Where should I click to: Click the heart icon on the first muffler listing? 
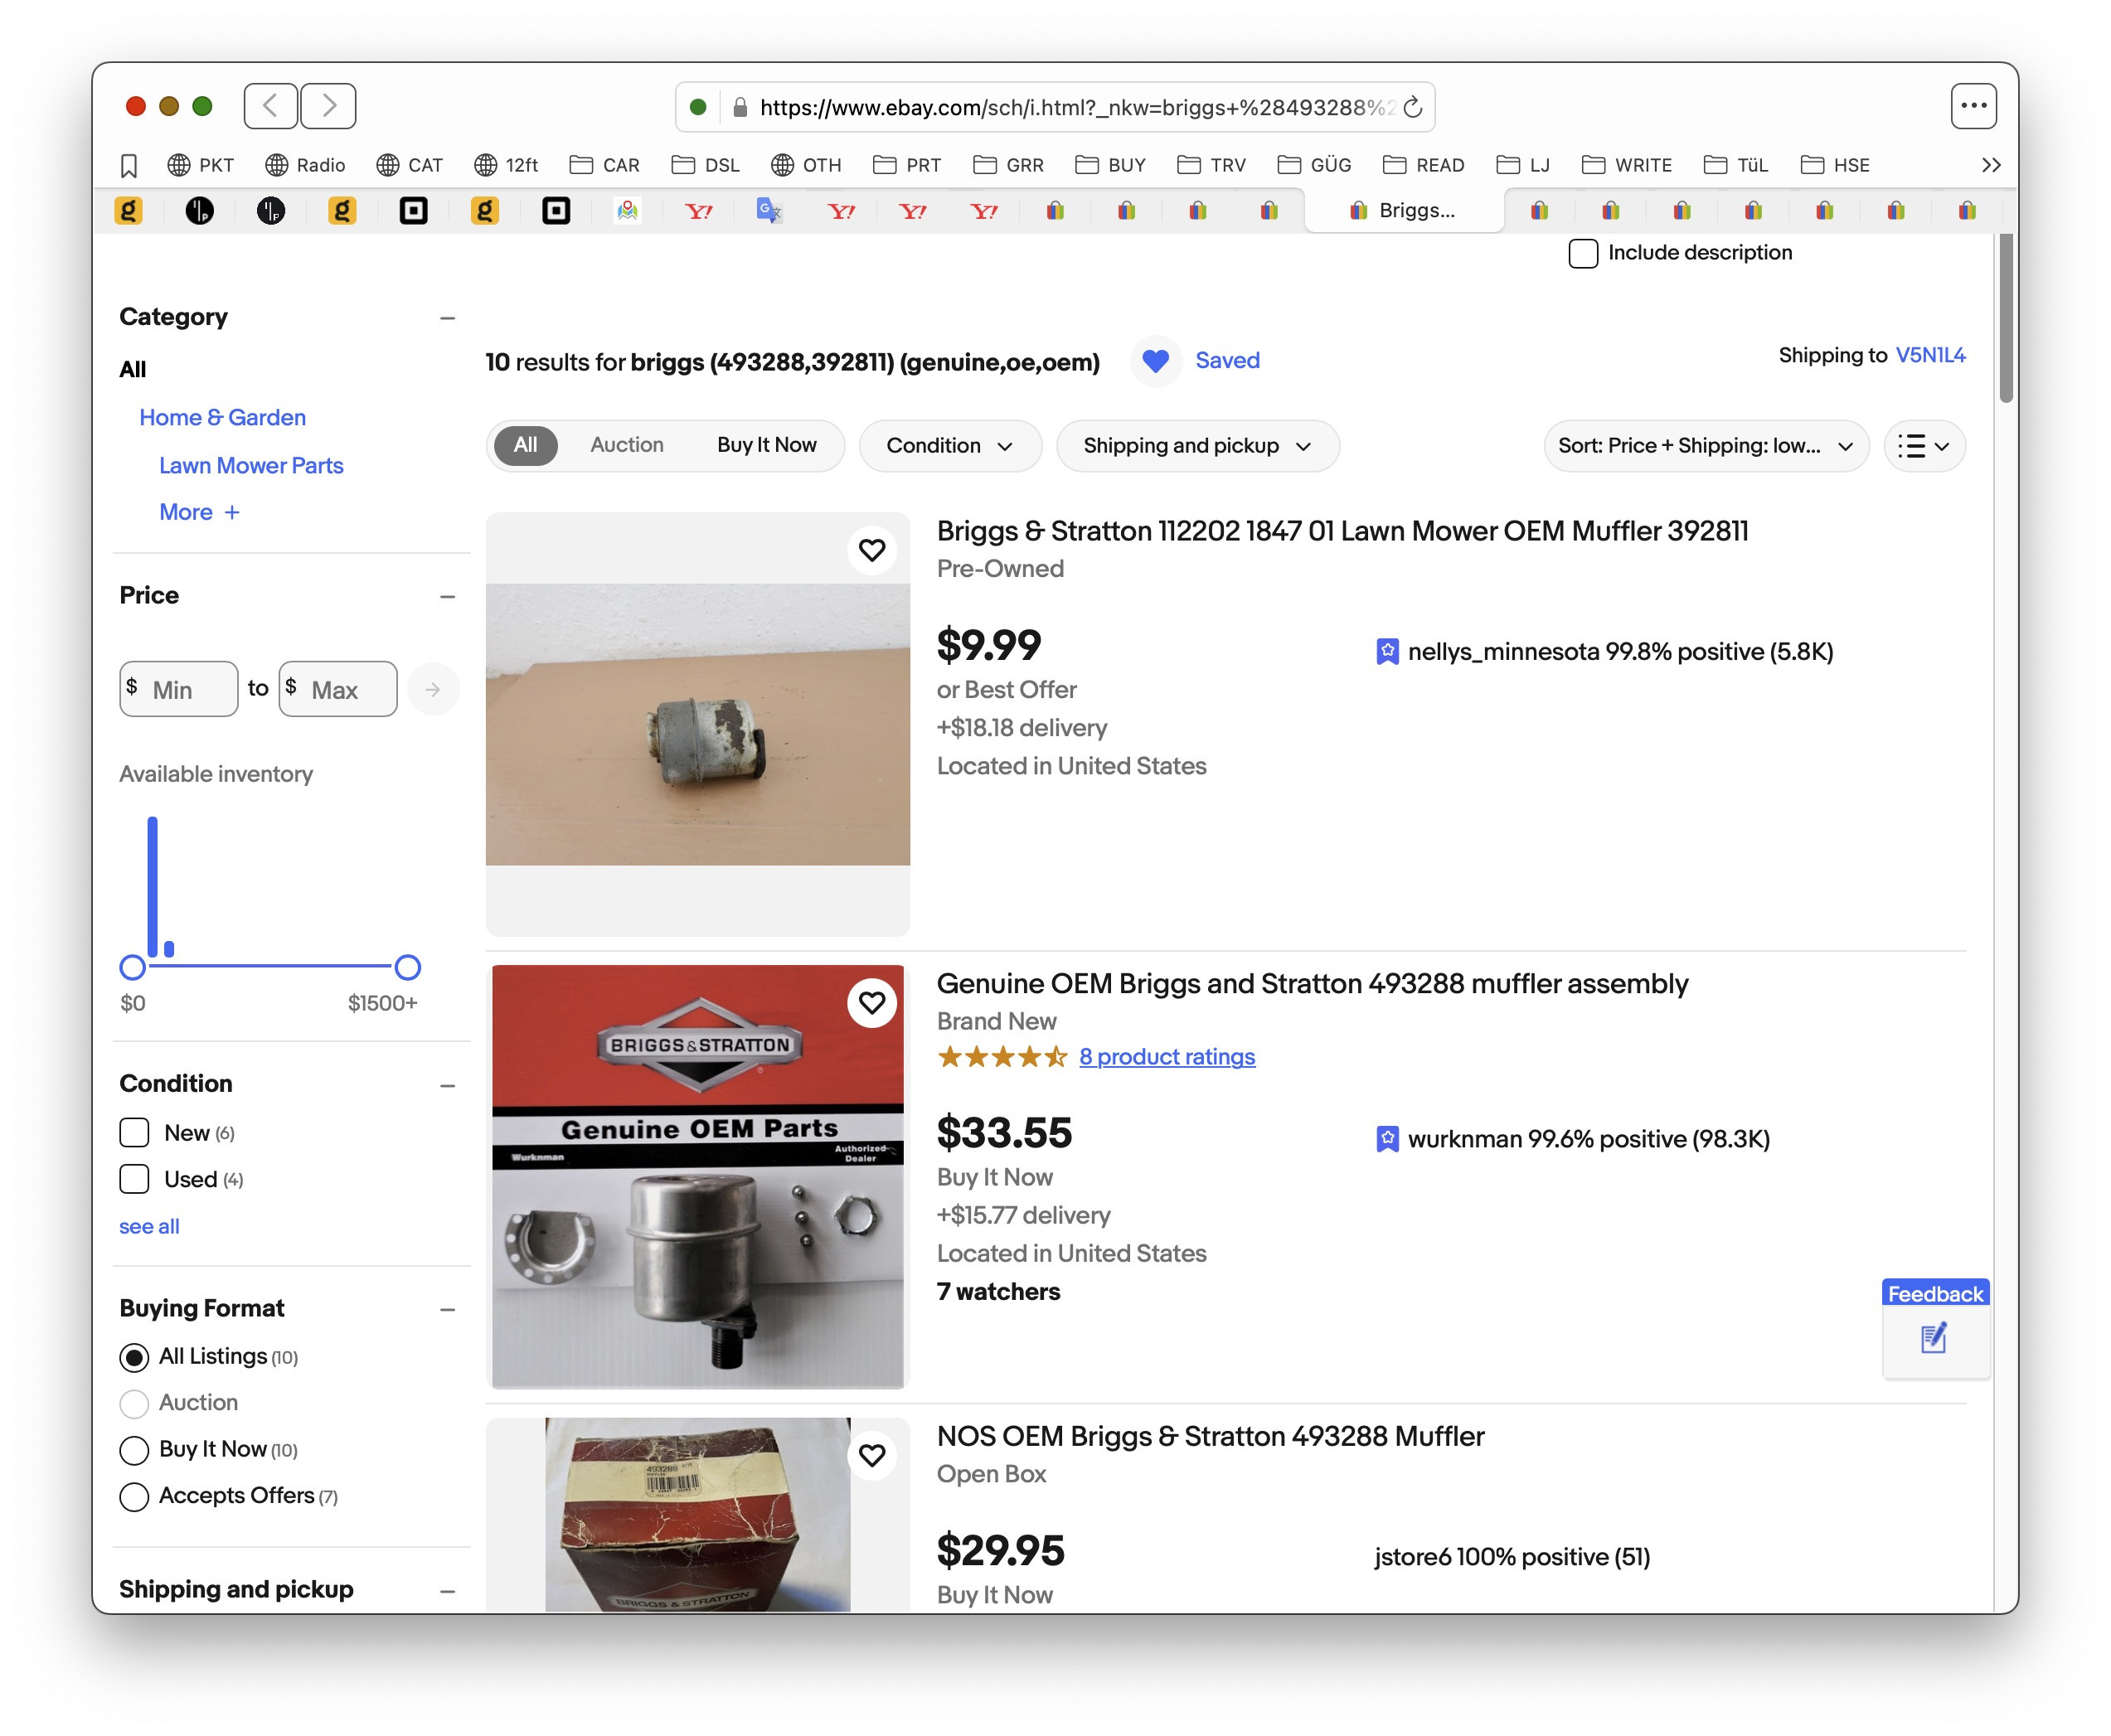(x=871, y=550)
